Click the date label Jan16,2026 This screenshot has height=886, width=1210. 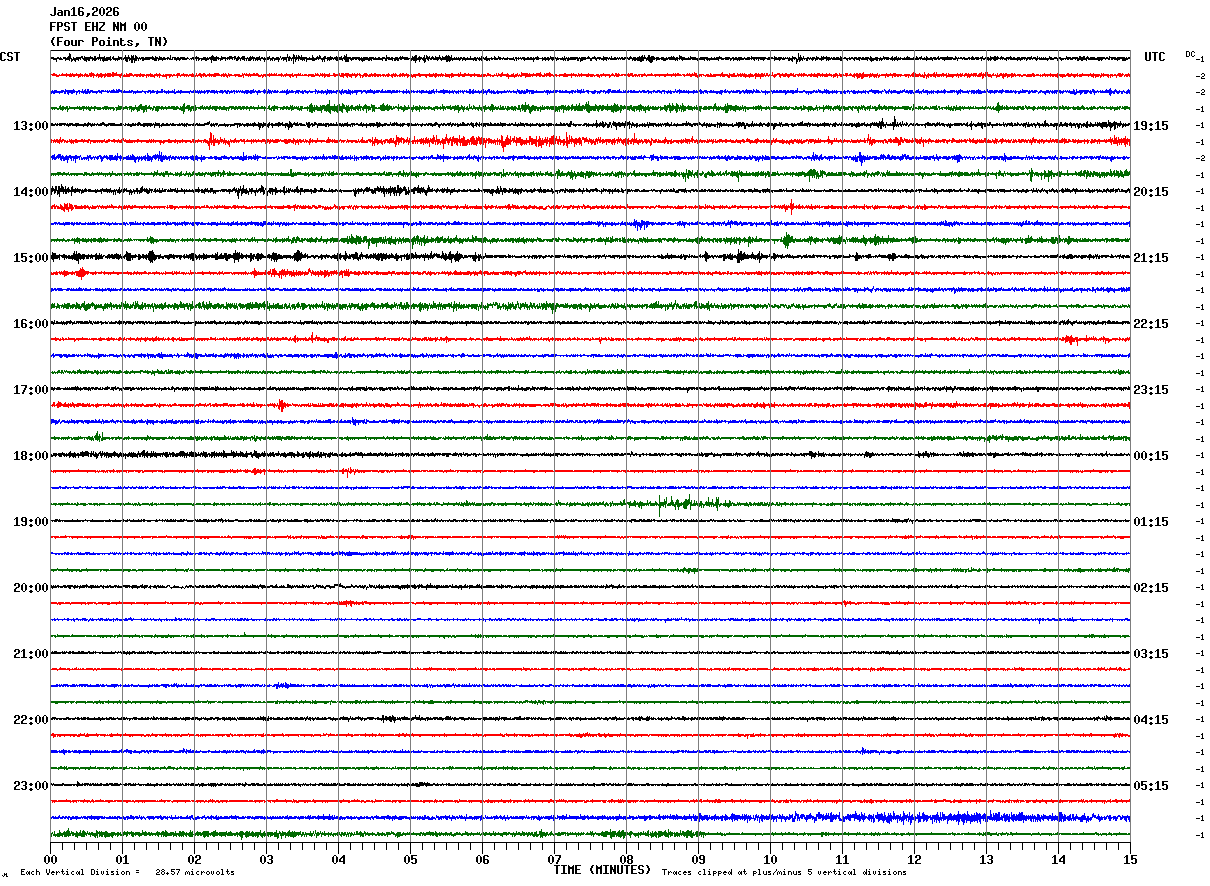[x=84, y=12]
